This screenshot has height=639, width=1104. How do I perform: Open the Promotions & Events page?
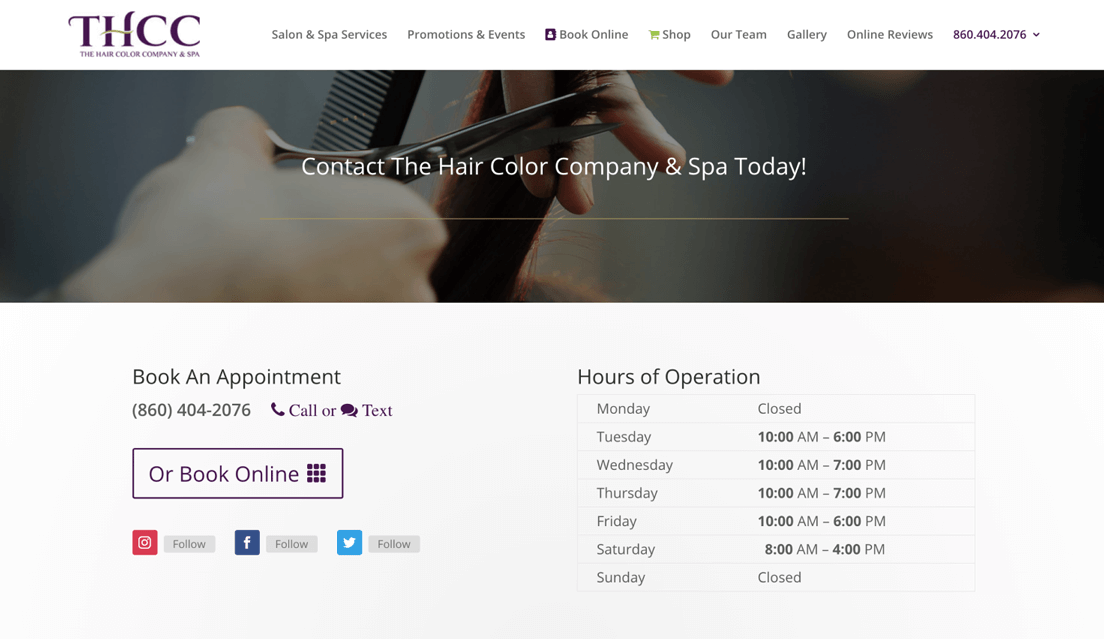point(466,34)
